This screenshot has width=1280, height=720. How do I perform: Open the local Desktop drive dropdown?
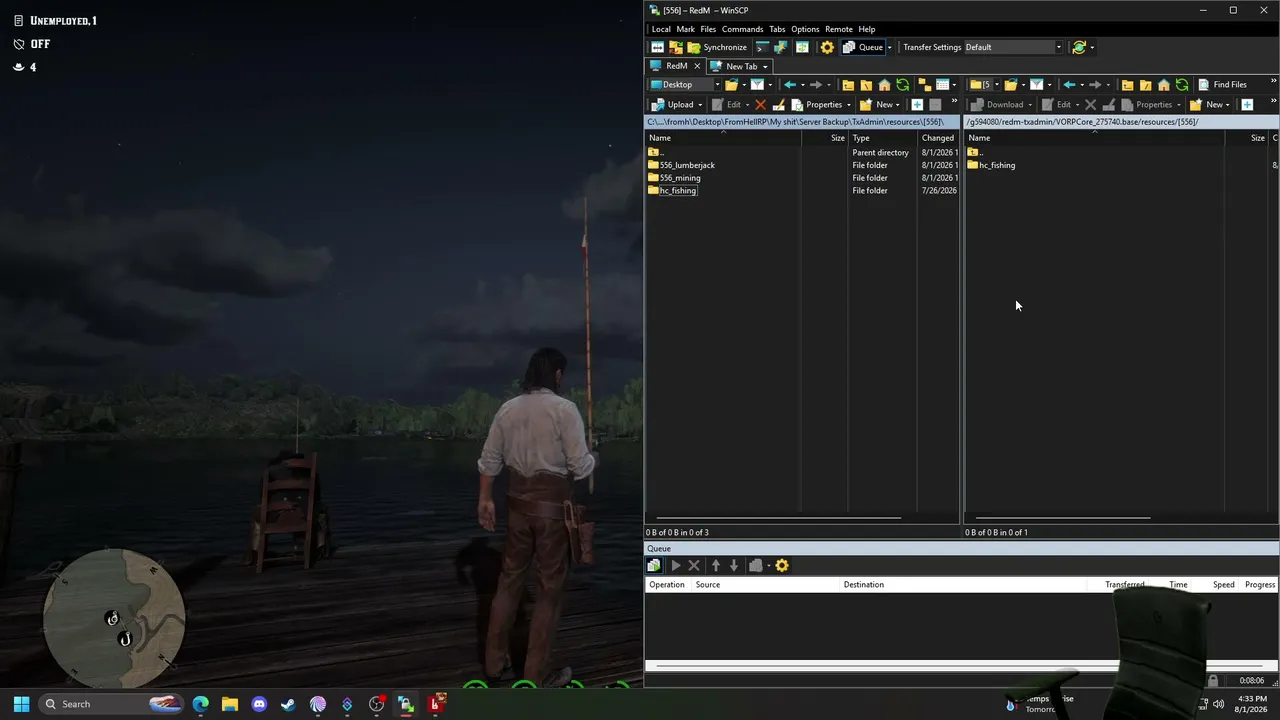click(x=685, y=85)
